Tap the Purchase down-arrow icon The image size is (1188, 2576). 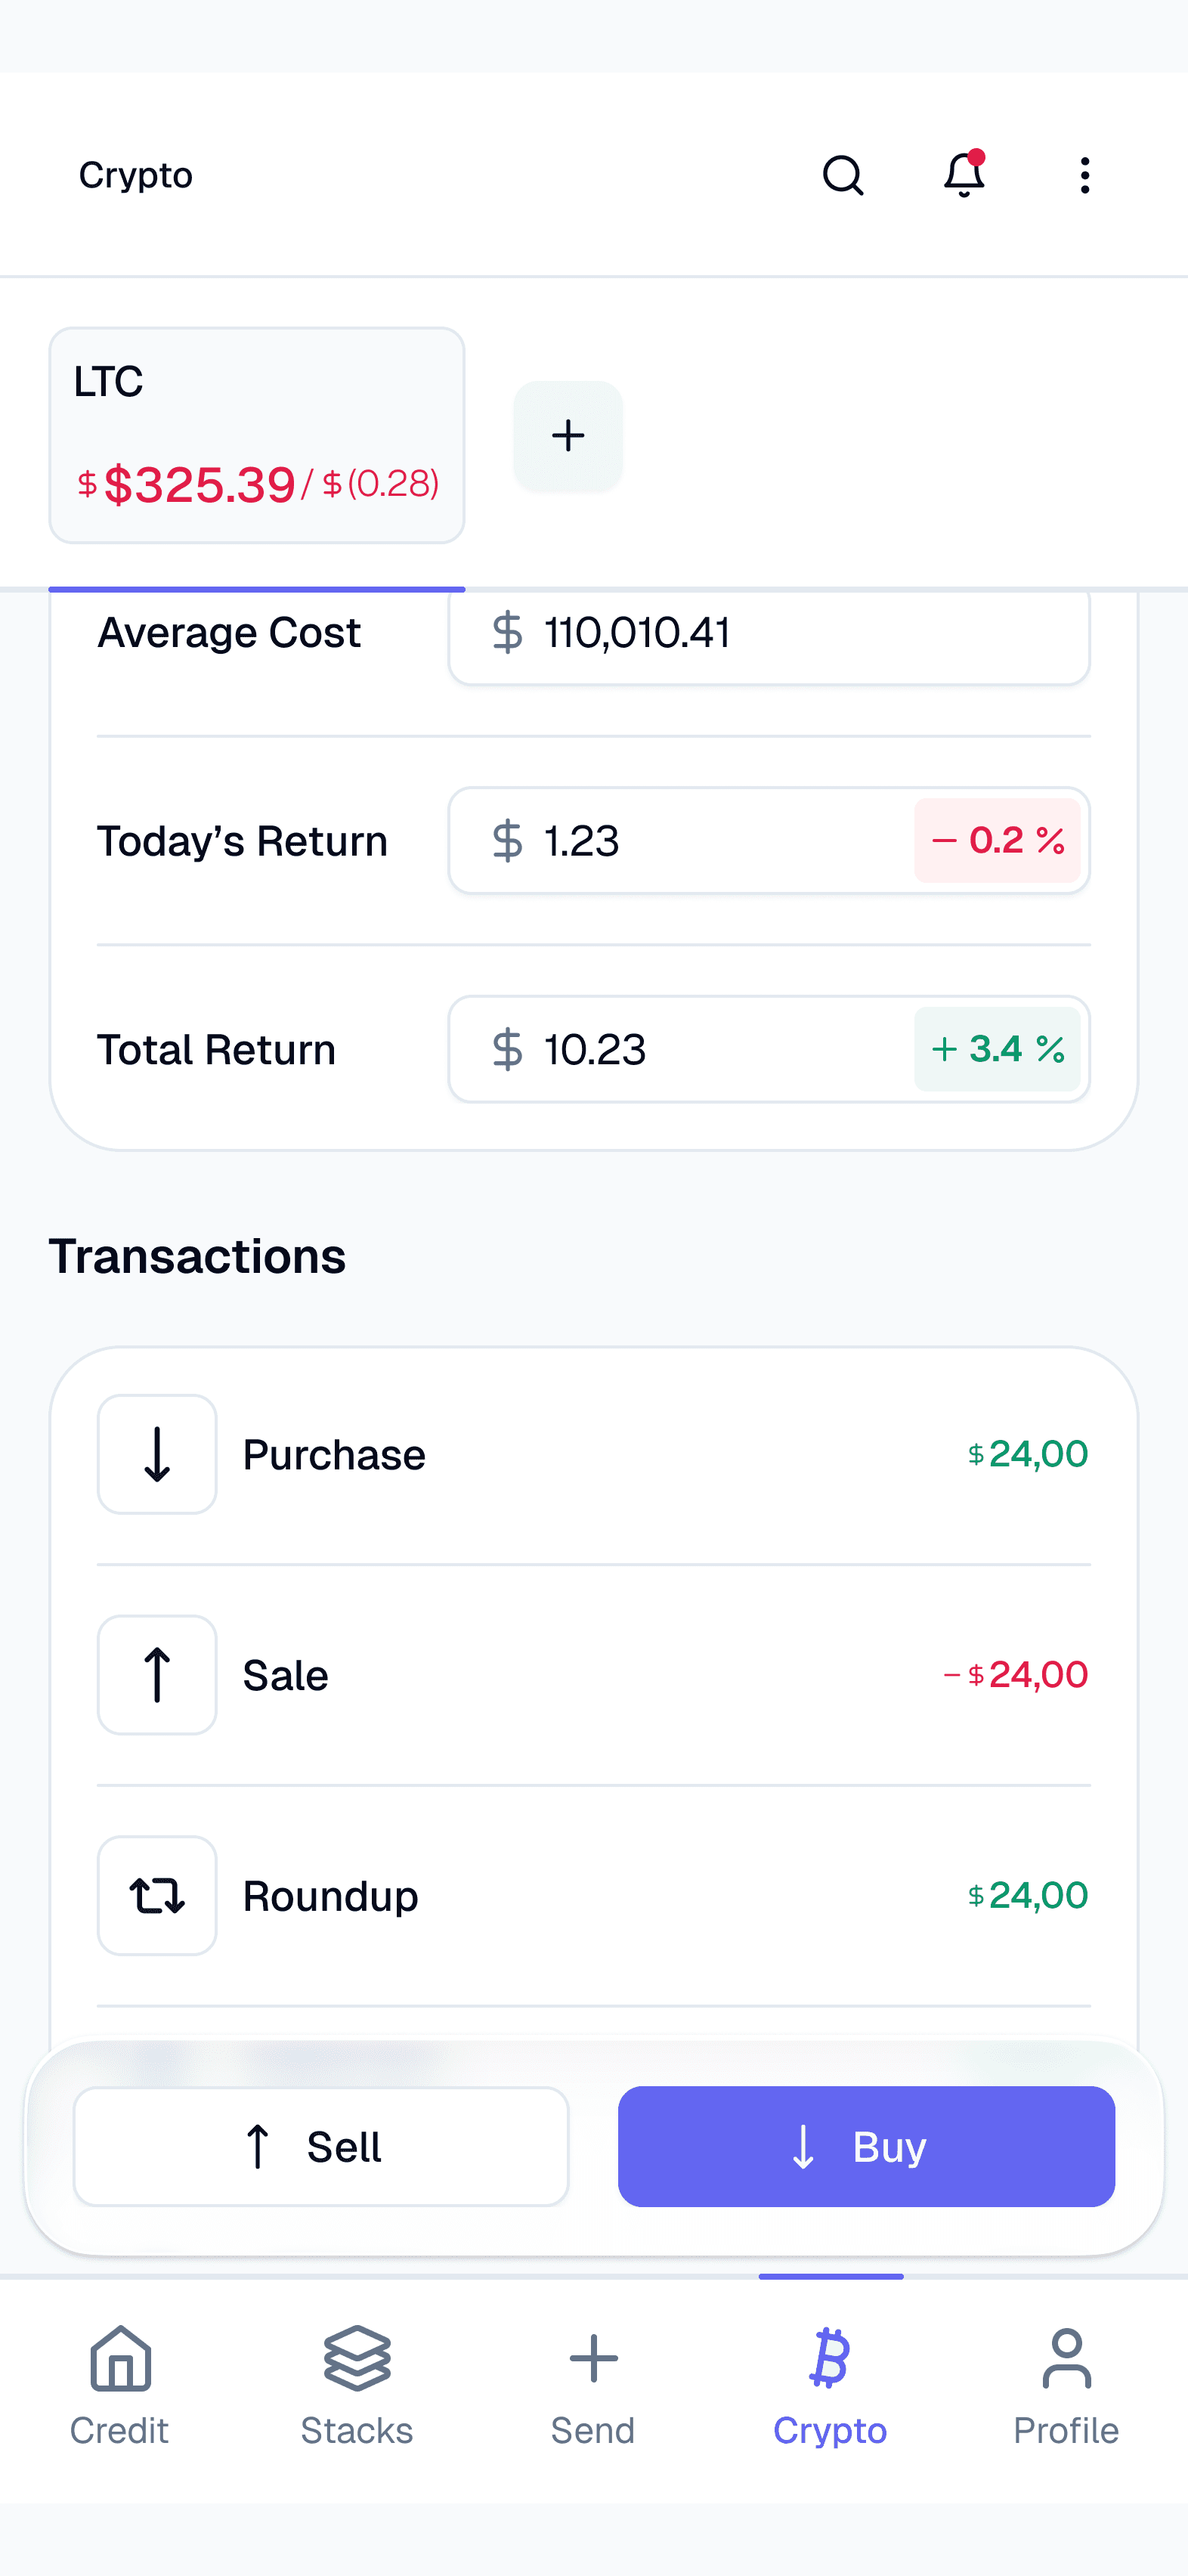(x=157, y=1454)
